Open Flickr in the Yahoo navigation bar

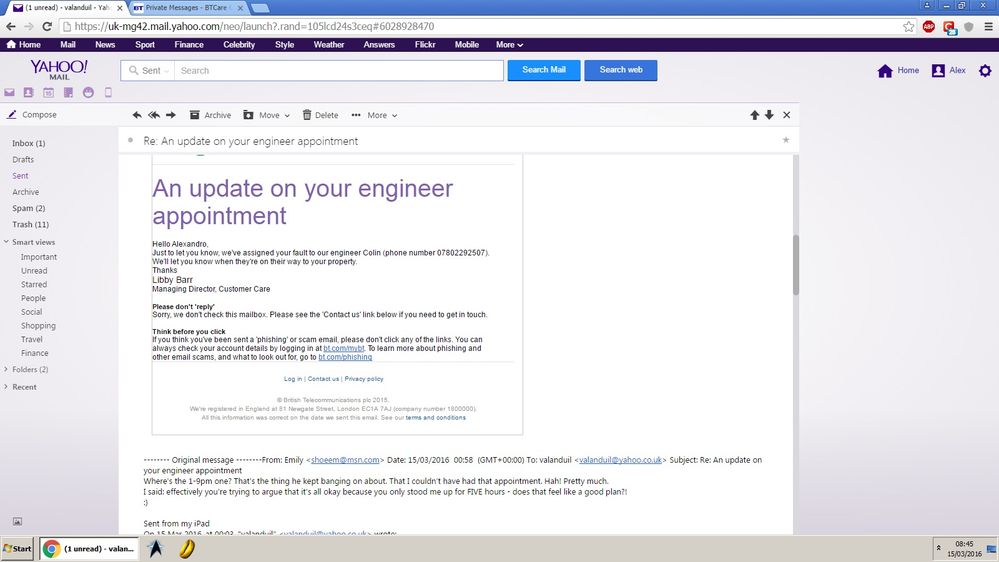pos(425,45)
